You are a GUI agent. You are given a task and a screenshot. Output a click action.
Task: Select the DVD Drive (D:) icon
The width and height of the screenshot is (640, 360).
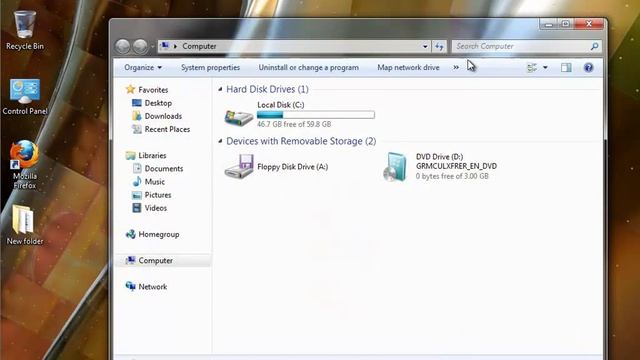click(x=395, y=167)
